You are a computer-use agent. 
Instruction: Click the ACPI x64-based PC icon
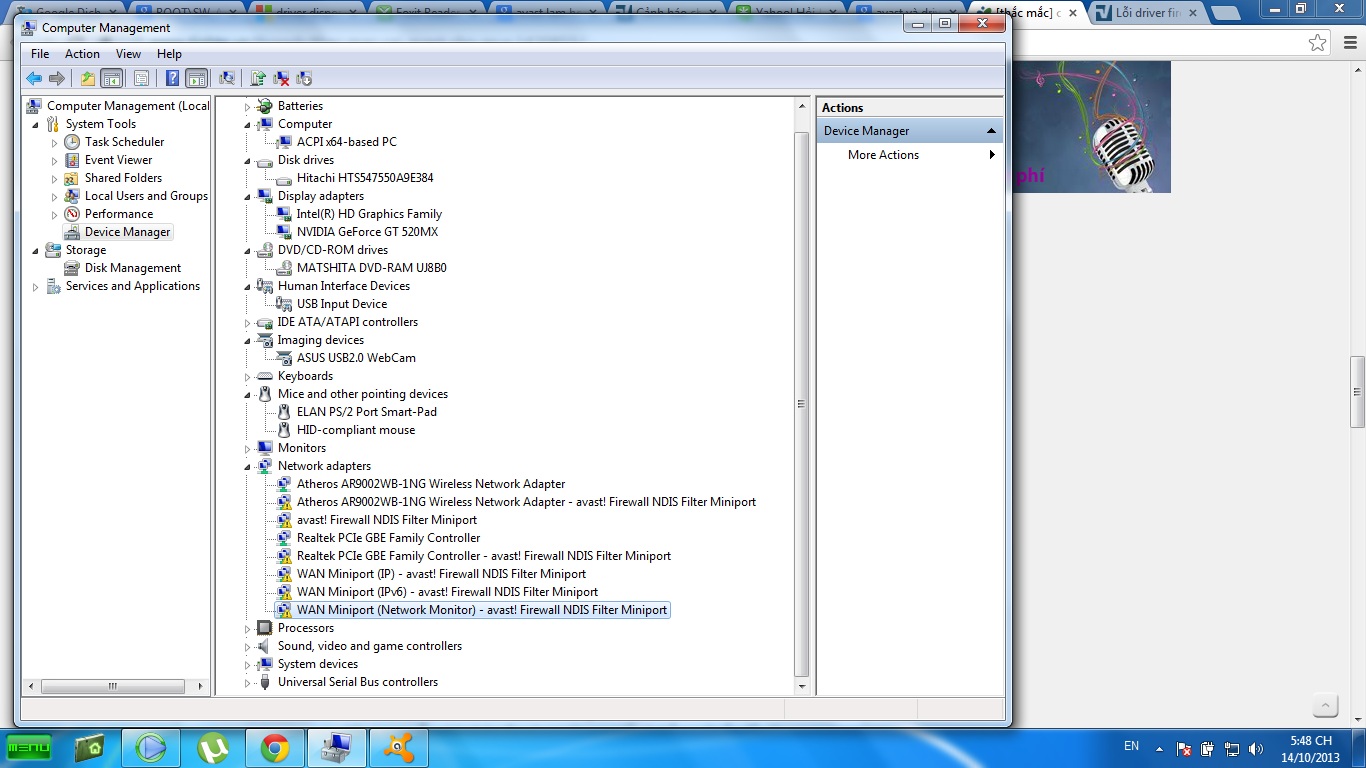(284, 142)
